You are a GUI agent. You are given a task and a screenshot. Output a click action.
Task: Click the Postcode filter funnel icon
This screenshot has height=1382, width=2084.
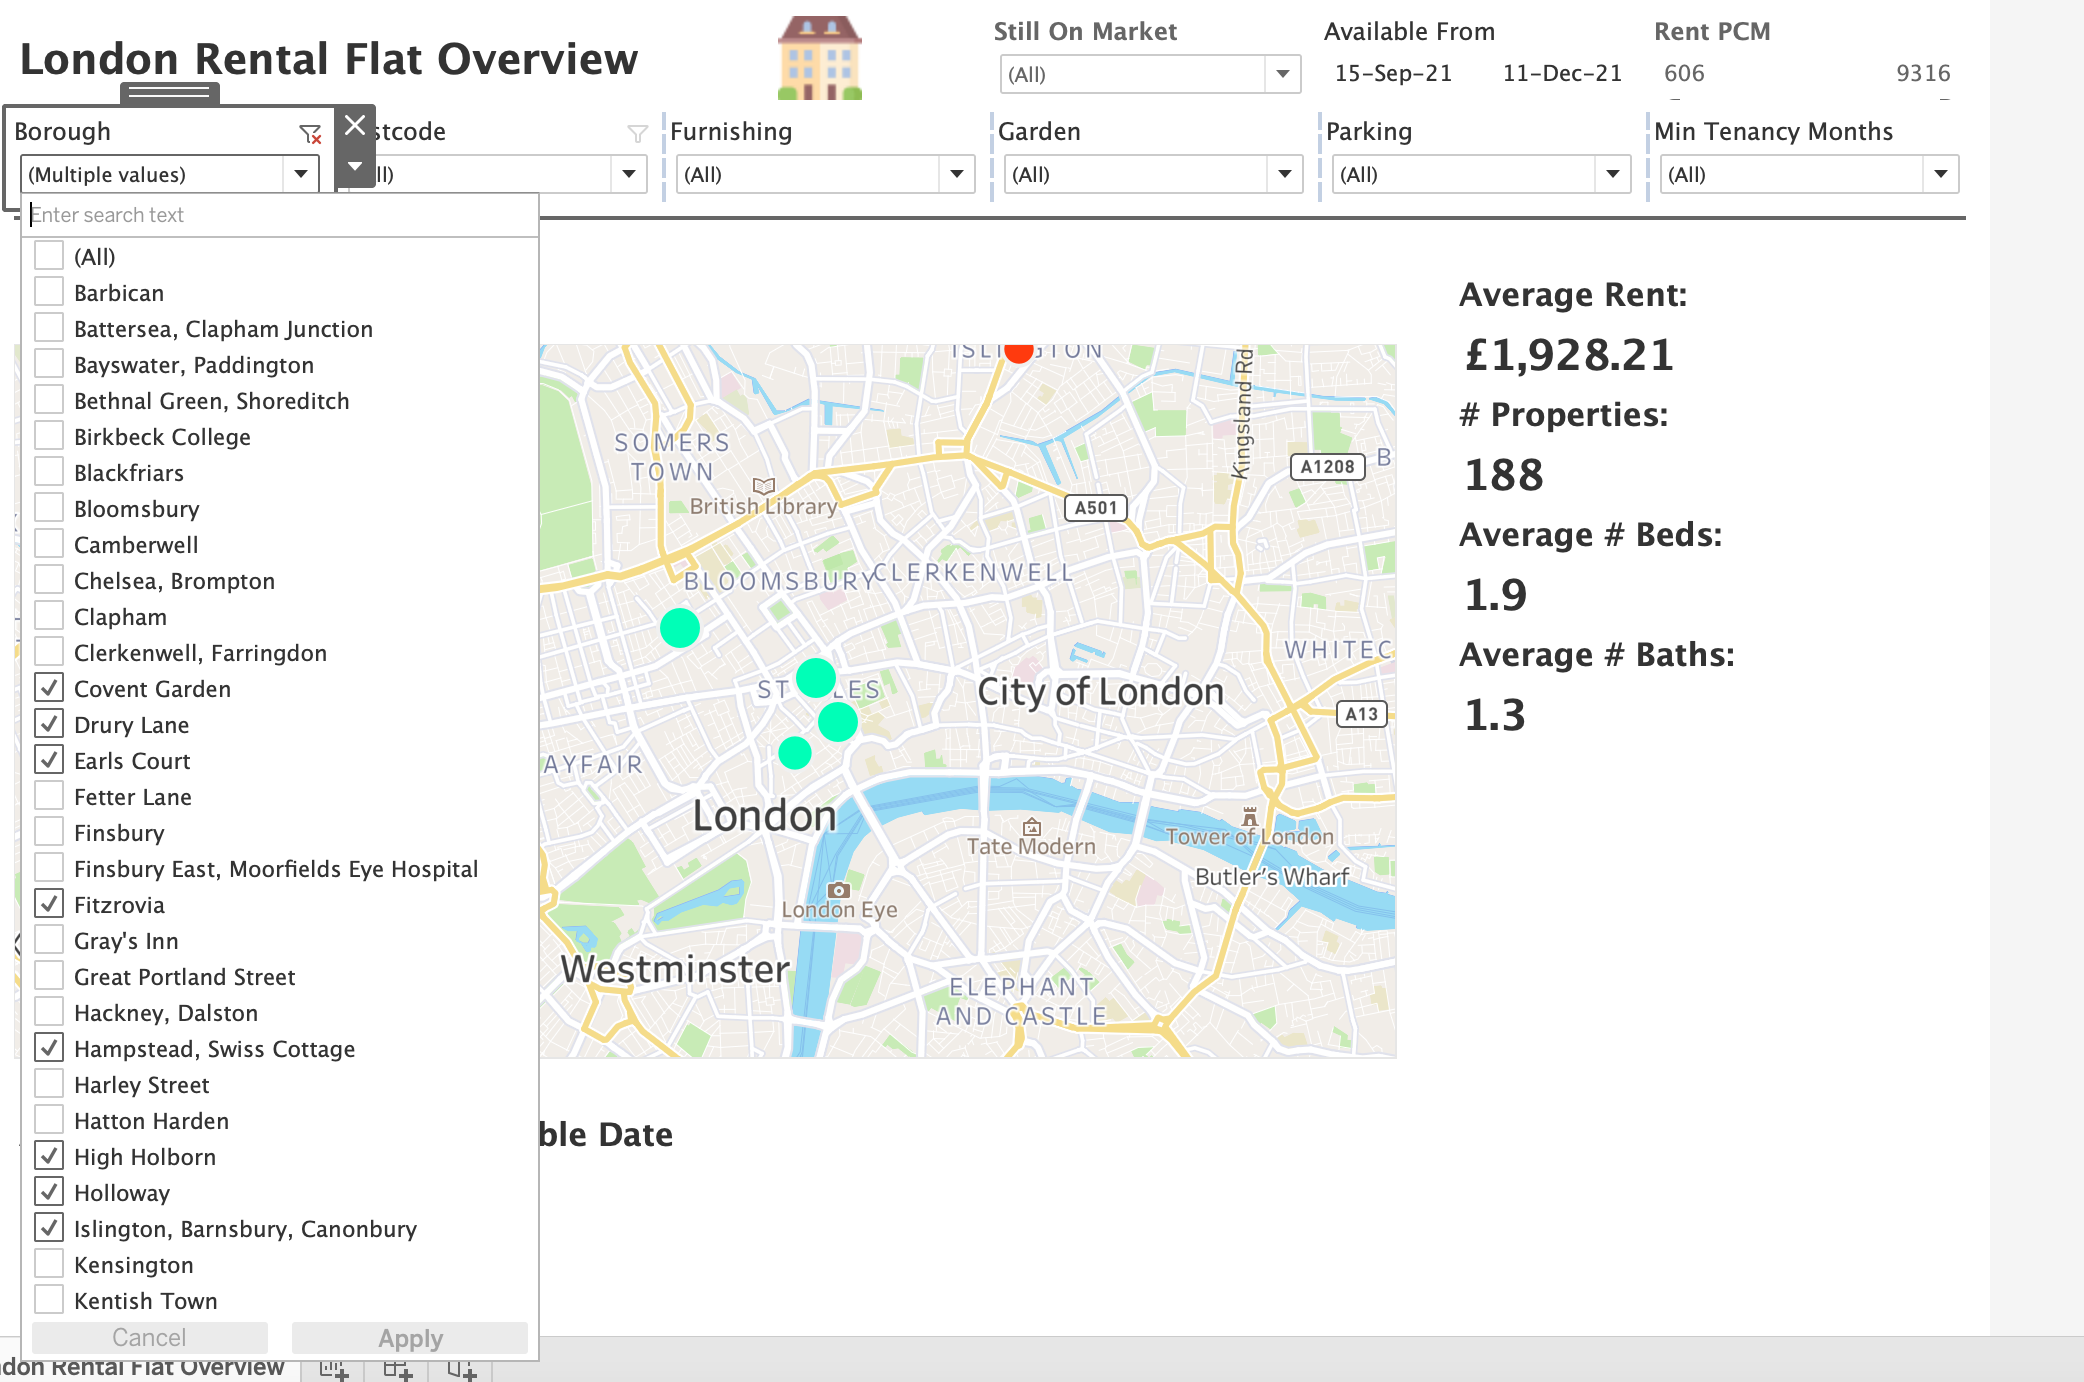(637, 133)
